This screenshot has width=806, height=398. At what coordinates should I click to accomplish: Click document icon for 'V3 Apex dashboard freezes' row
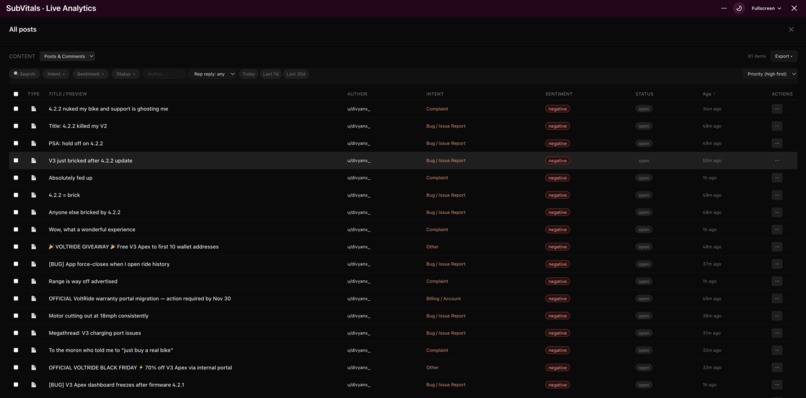click(33, 385)
